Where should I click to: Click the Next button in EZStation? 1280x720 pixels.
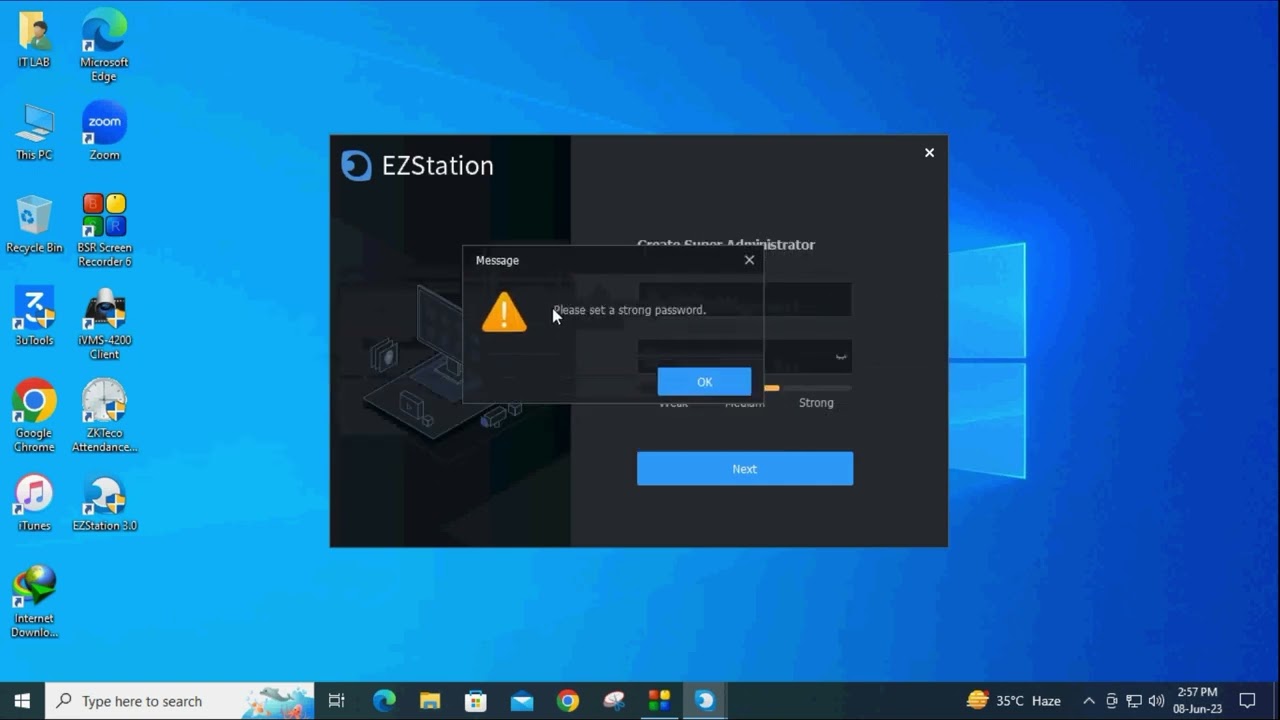tap(745, 468)
